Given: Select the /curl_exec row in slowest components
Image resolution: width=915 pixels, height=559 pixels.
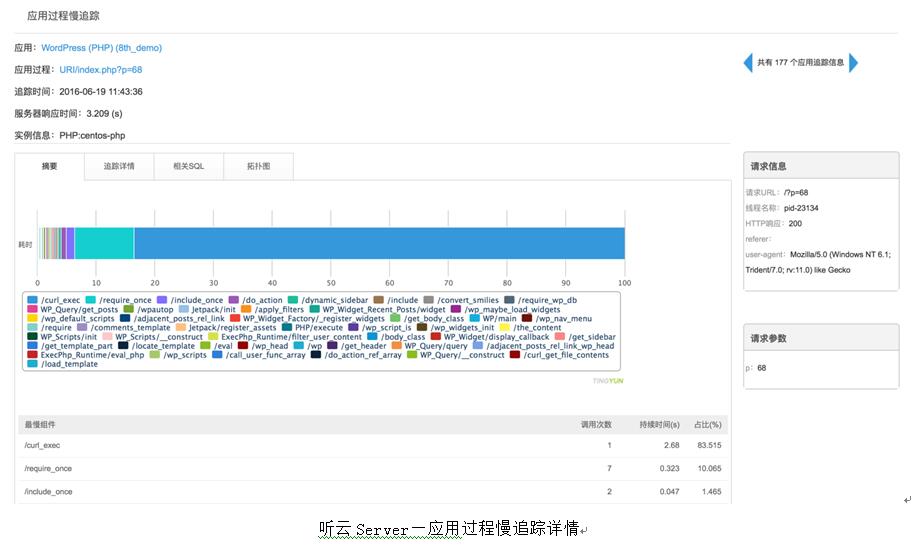Looking at the screenshot, I should [373, 445].
